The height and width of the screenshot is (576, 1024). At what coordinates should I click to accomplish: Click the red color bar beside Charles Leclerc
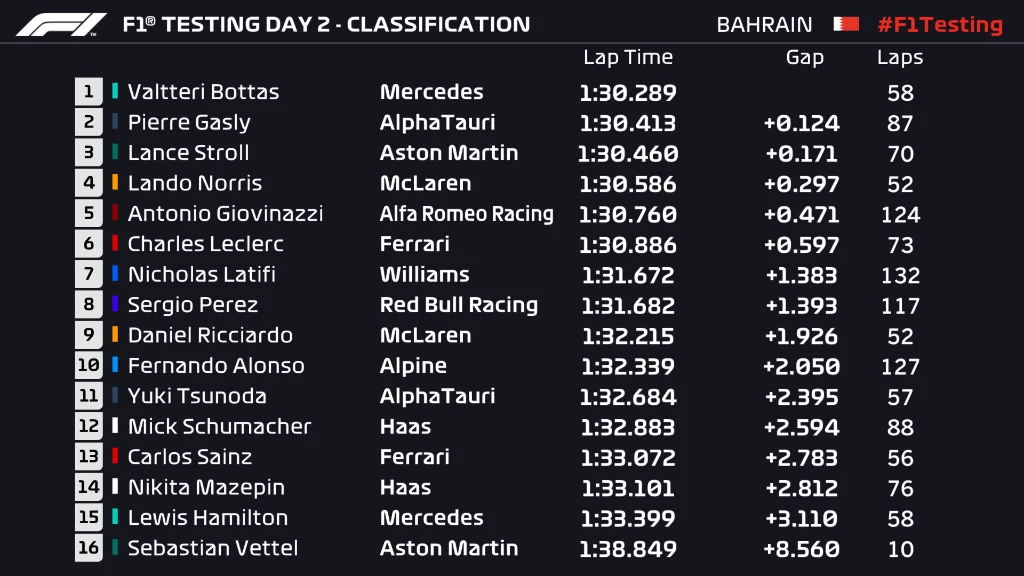coord(115,244)
